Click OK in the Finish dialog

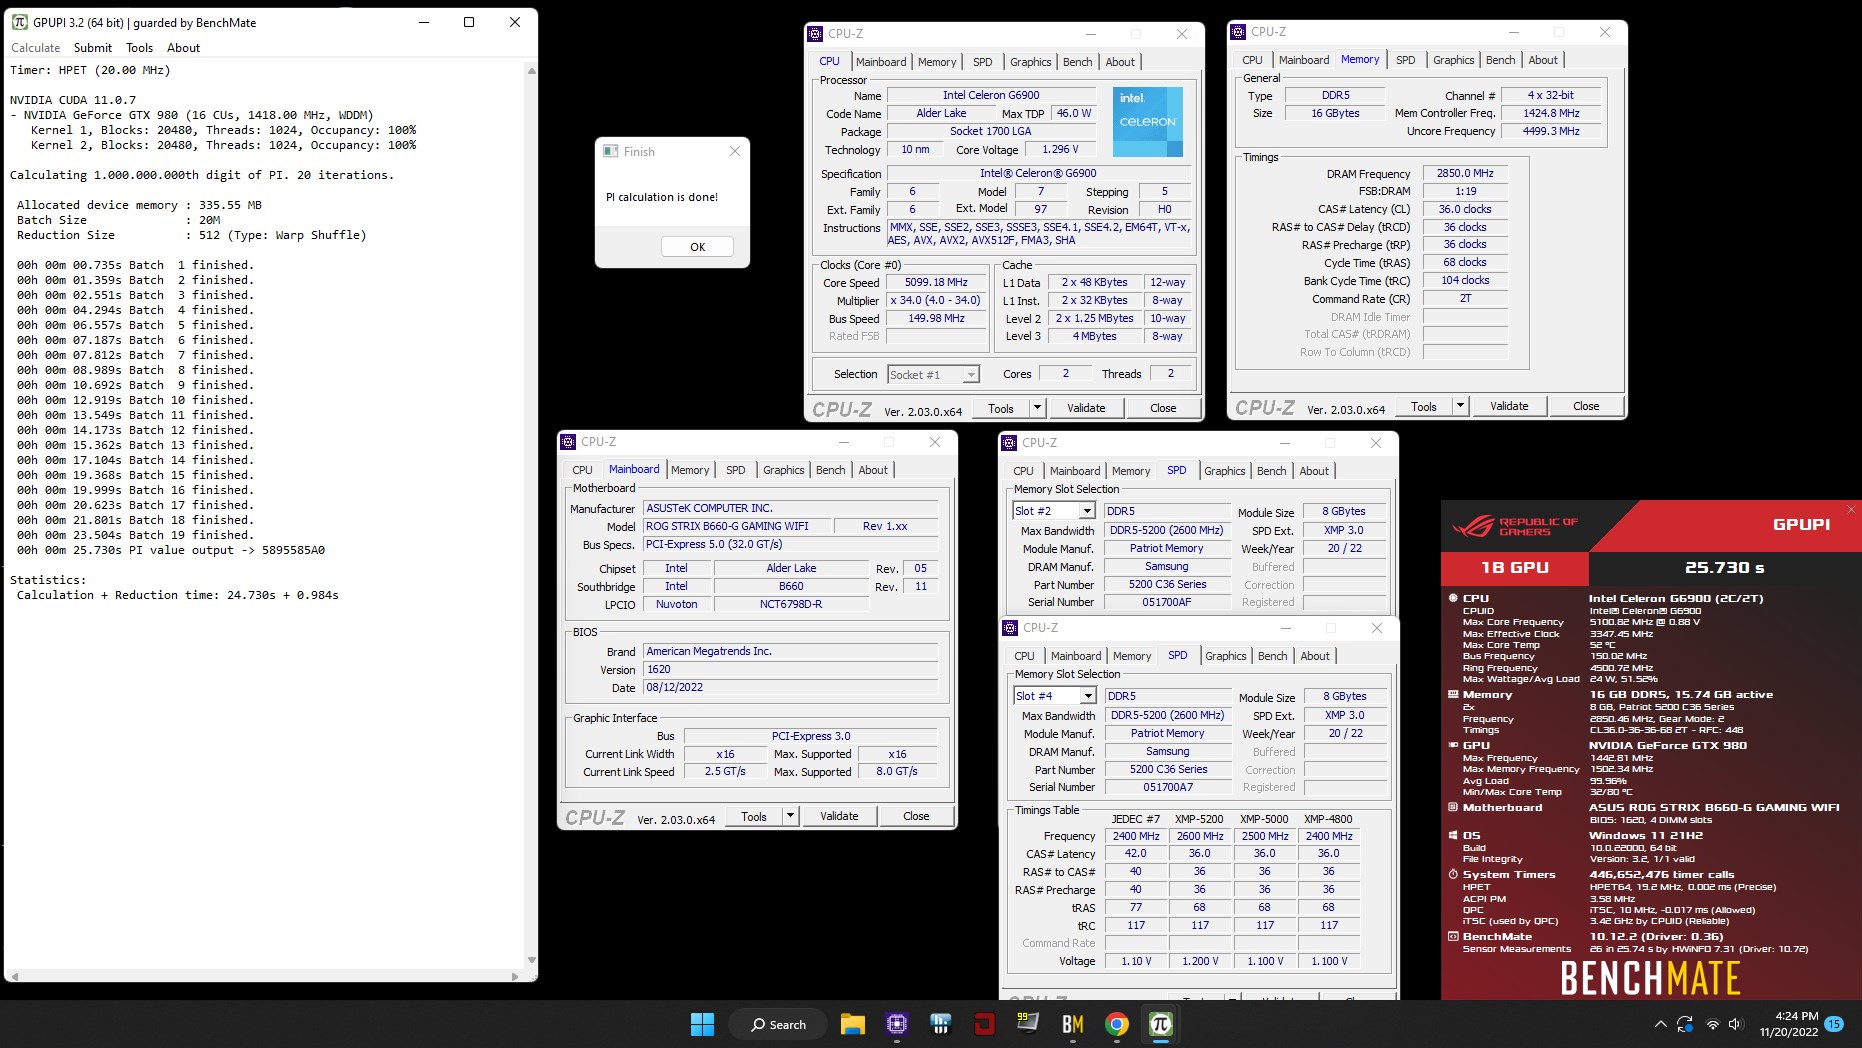point(697,247)
